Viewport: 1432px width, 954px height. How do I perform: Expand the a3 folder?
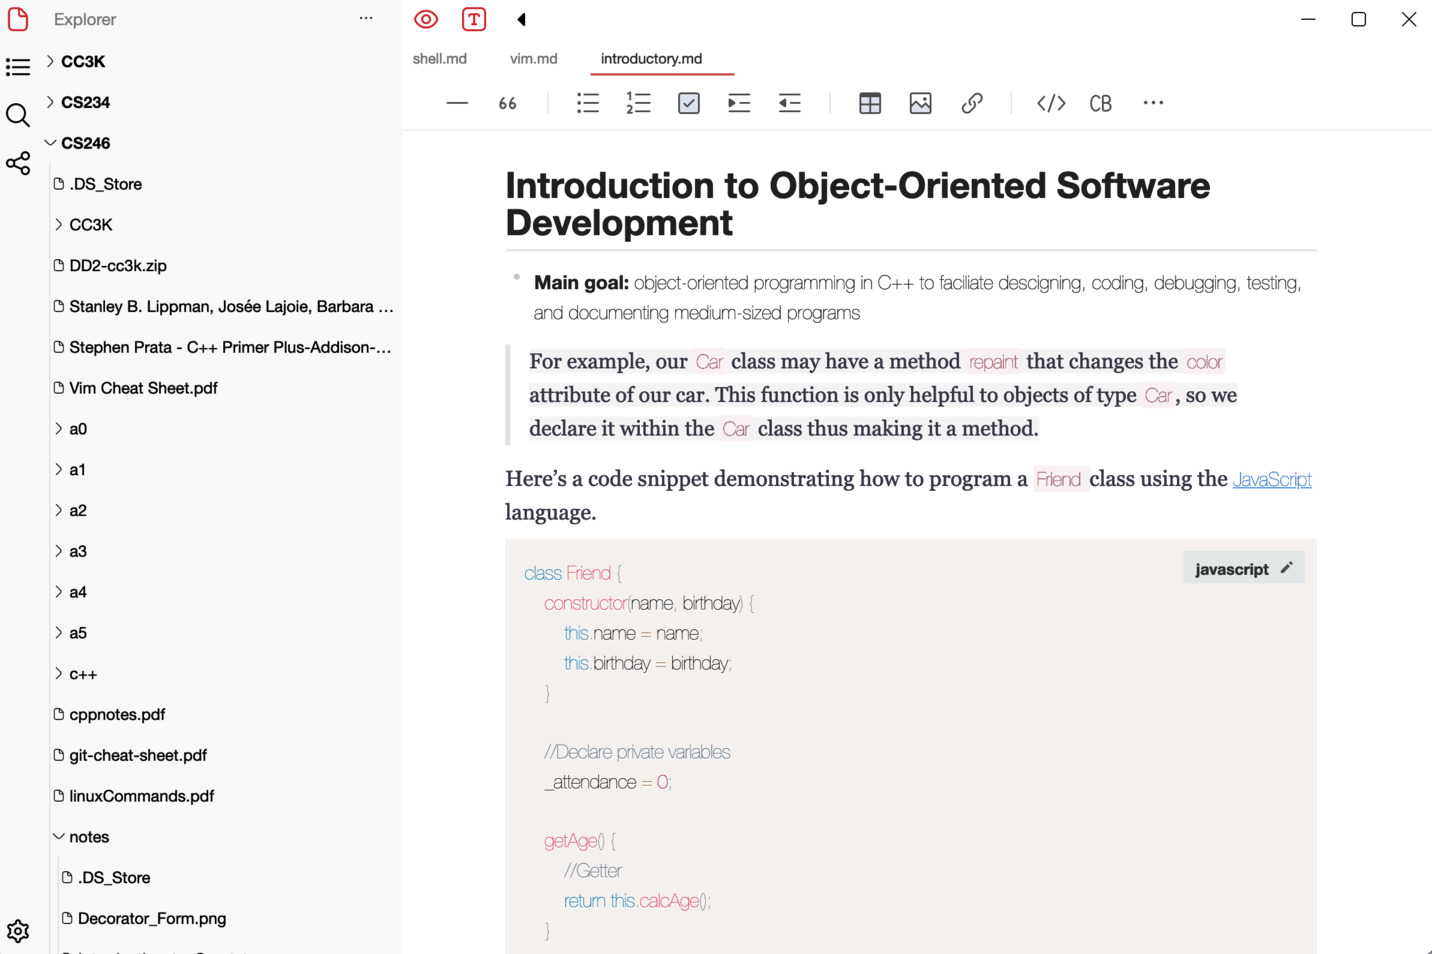(x=59, y=551)
